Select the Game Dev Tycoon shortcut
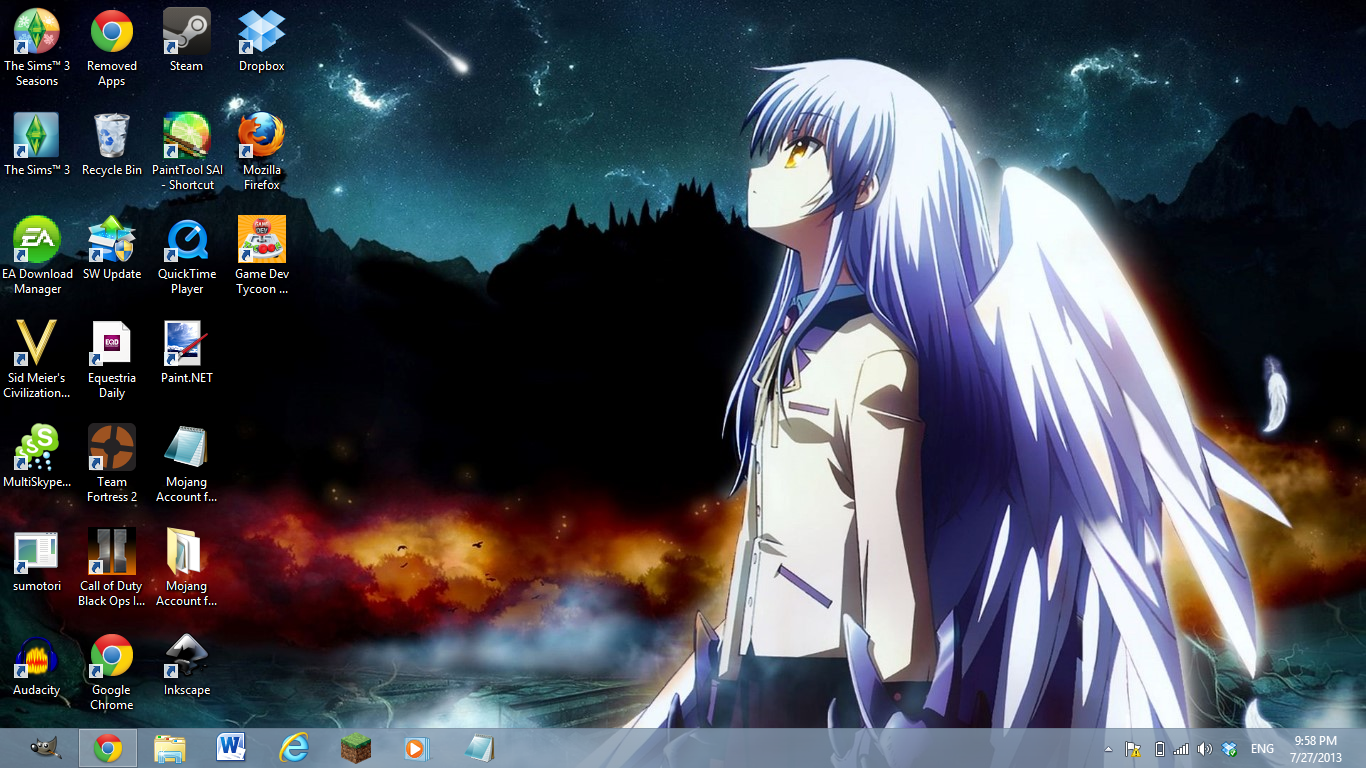 pos(262,255)
